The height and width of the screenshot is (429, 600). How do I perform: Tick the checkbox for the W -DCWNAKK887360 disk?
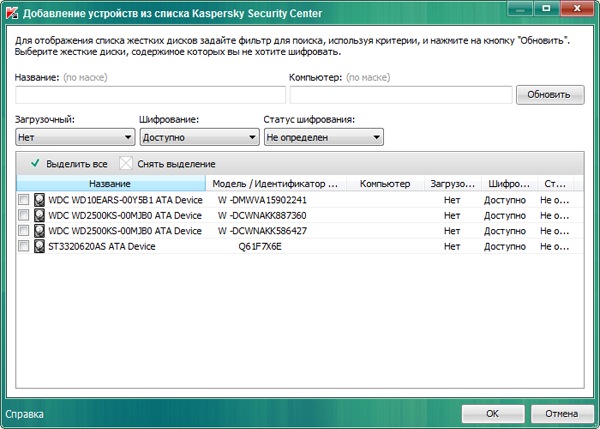coord(23,215)
